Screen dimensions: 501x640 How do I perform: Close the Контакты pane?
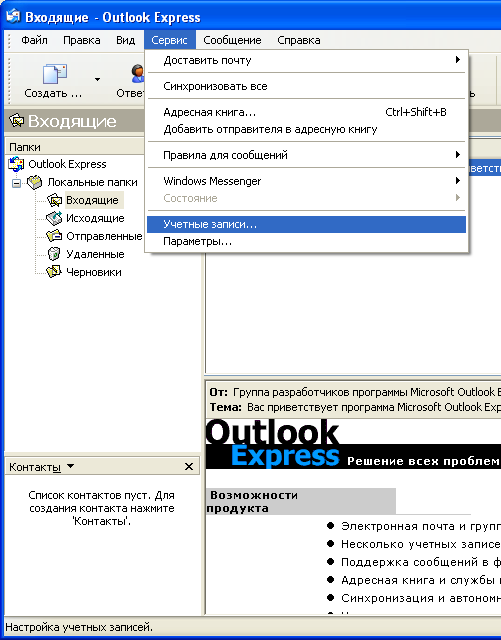coord(189,467)
